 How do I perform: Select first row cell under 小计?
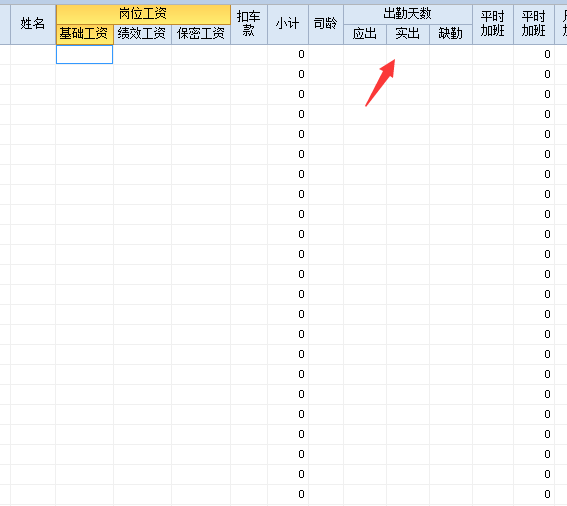[x=288, y=55]
